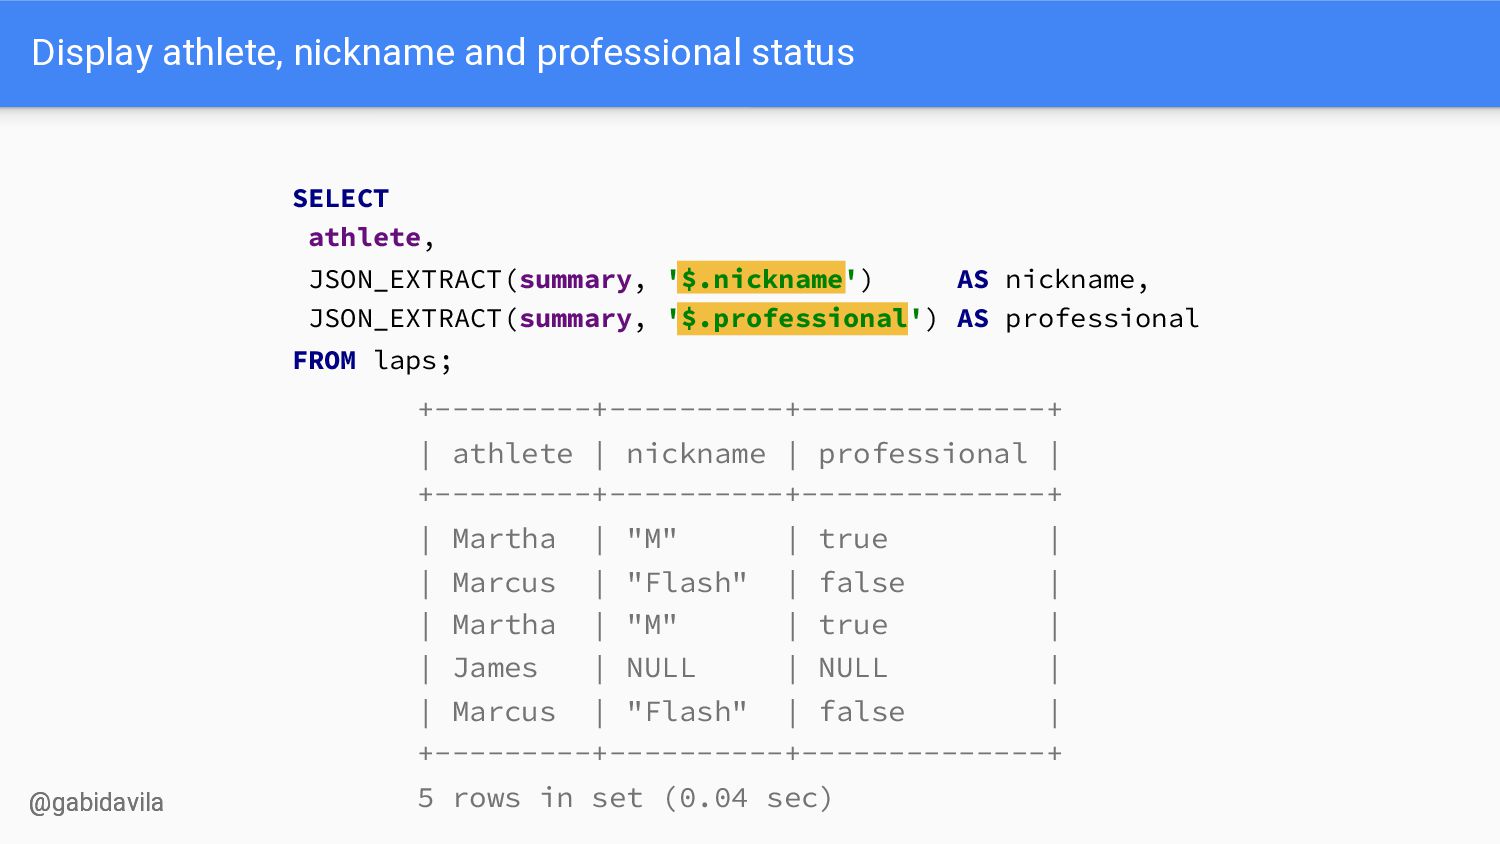Click '5 rows in set (0.04 sec)'
This screenshot has width=1500, height=844.
(625, 798)
